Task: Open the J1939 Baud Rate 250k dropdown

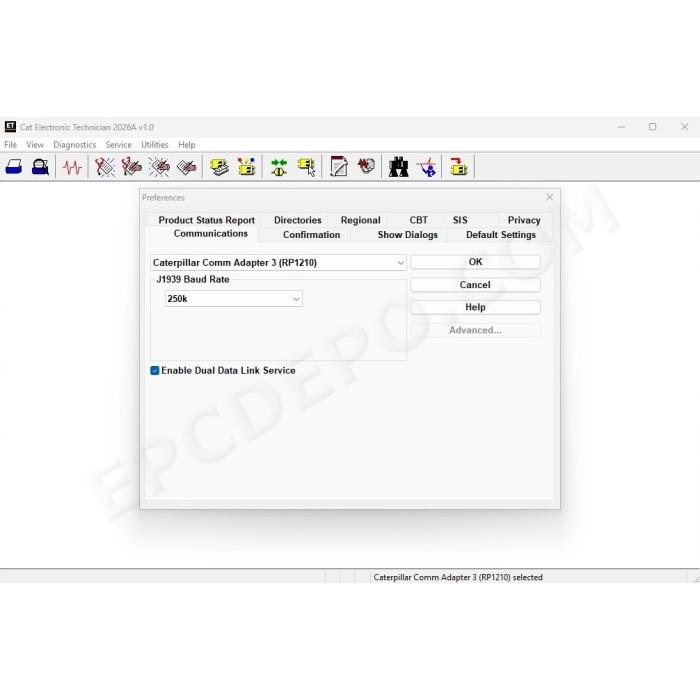Action: 233,299
